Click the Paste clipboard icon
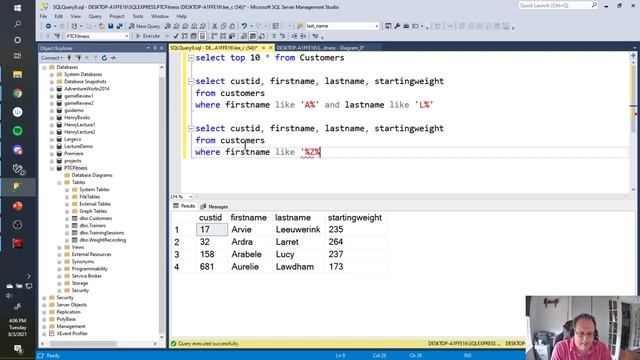This screenshot has height=360, width=640. tap(232, 26)
